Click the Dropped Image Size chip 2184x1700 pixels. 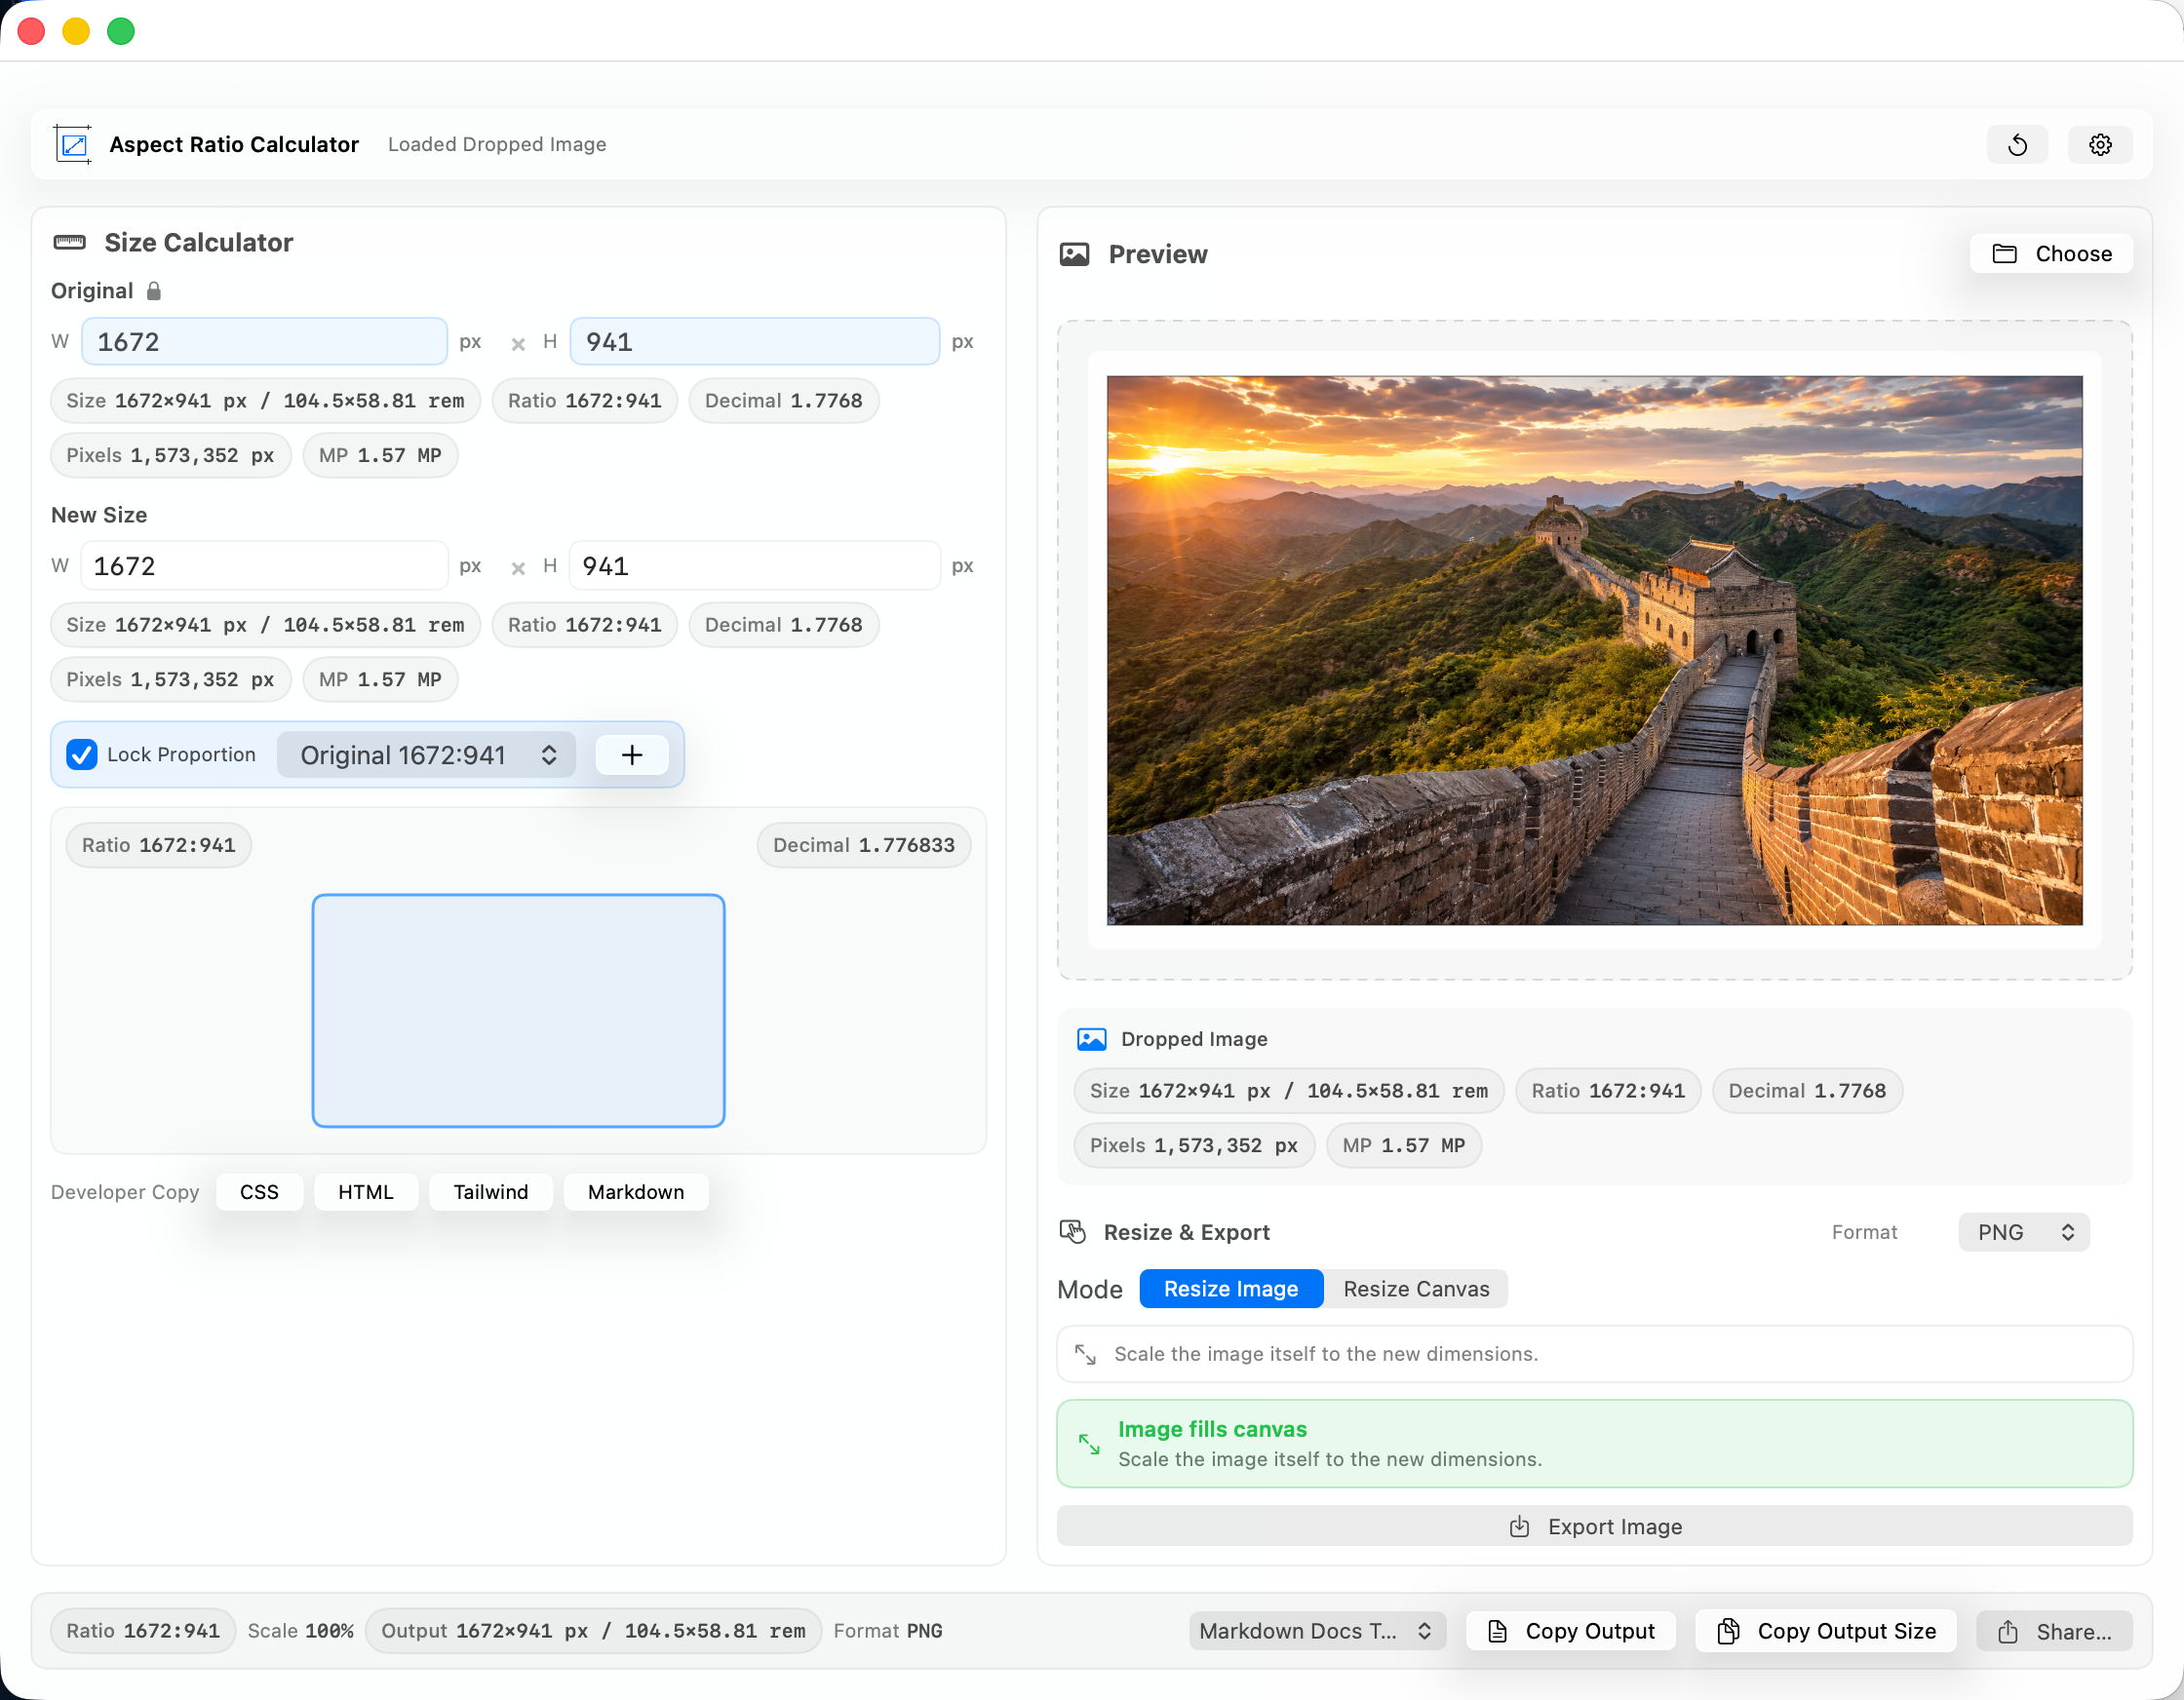tap(1289, 1091)
